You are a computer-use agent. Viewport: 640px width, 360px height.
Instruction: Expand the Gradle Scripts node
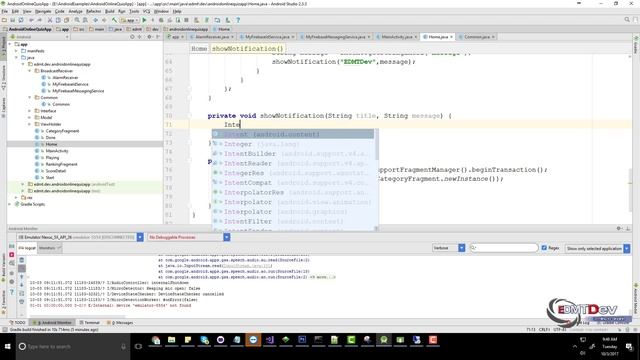click(x=10, y=204)
